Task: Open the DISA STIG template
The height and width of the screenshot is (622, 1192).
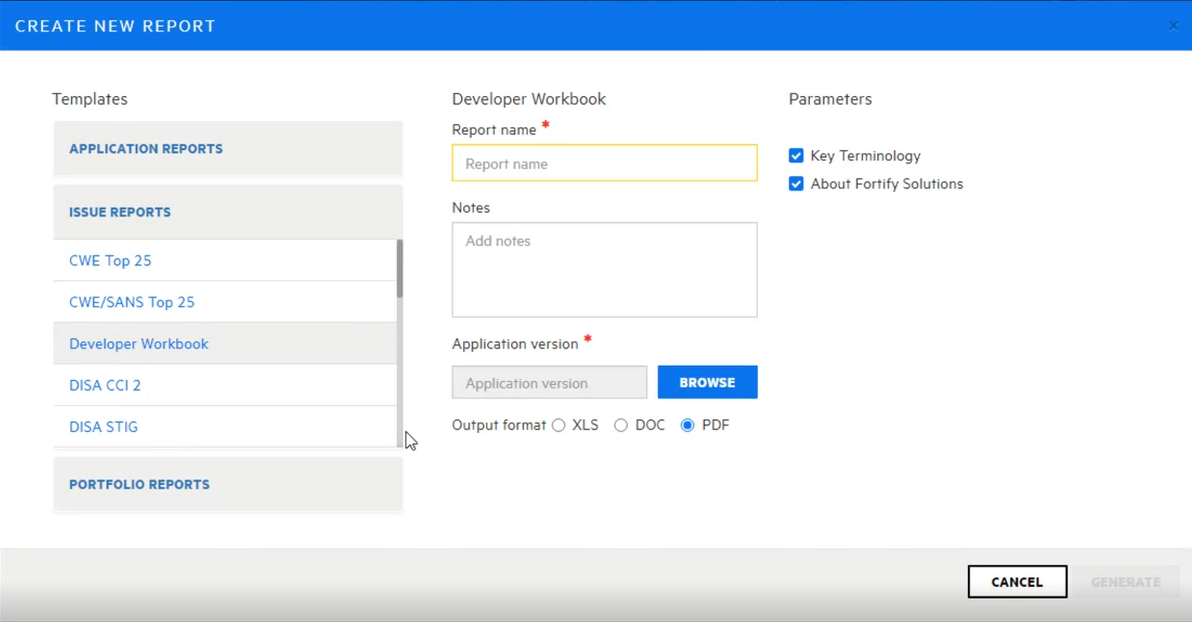Action: click(x=103, y=427)
